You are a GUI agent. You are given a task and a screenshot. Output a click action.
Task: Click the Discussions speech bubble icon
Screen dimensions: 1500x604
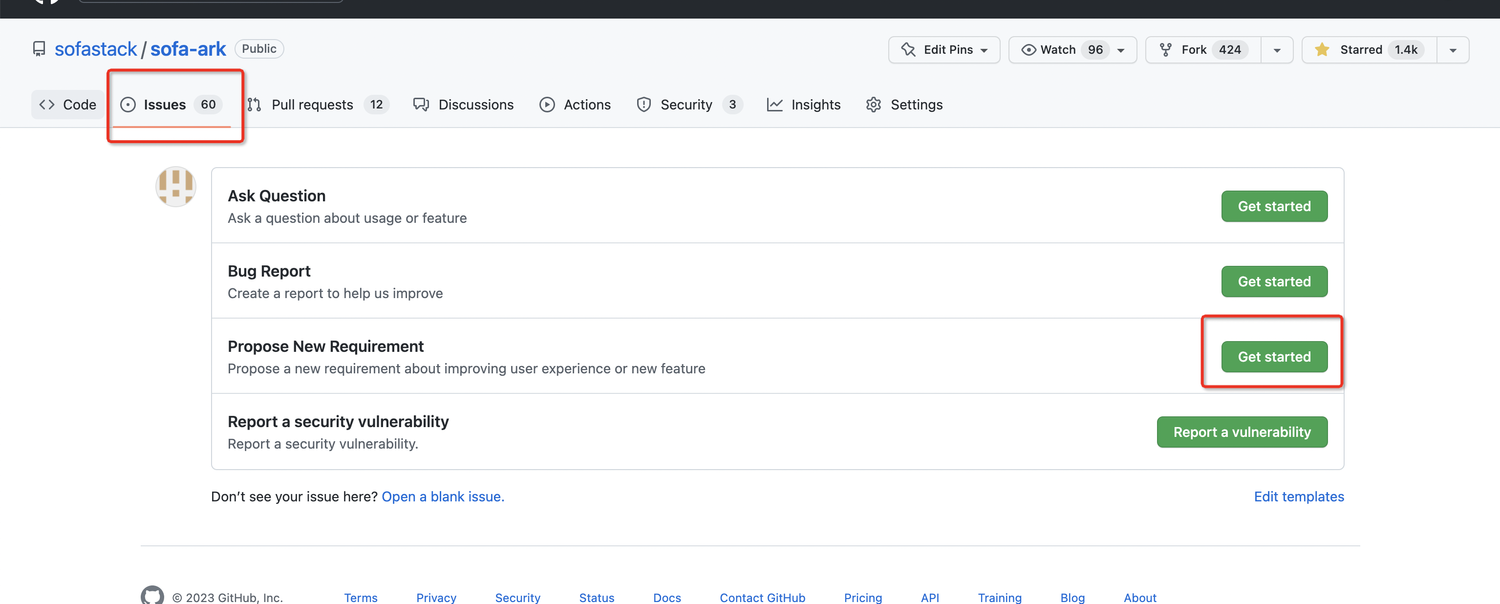[421, 104]
